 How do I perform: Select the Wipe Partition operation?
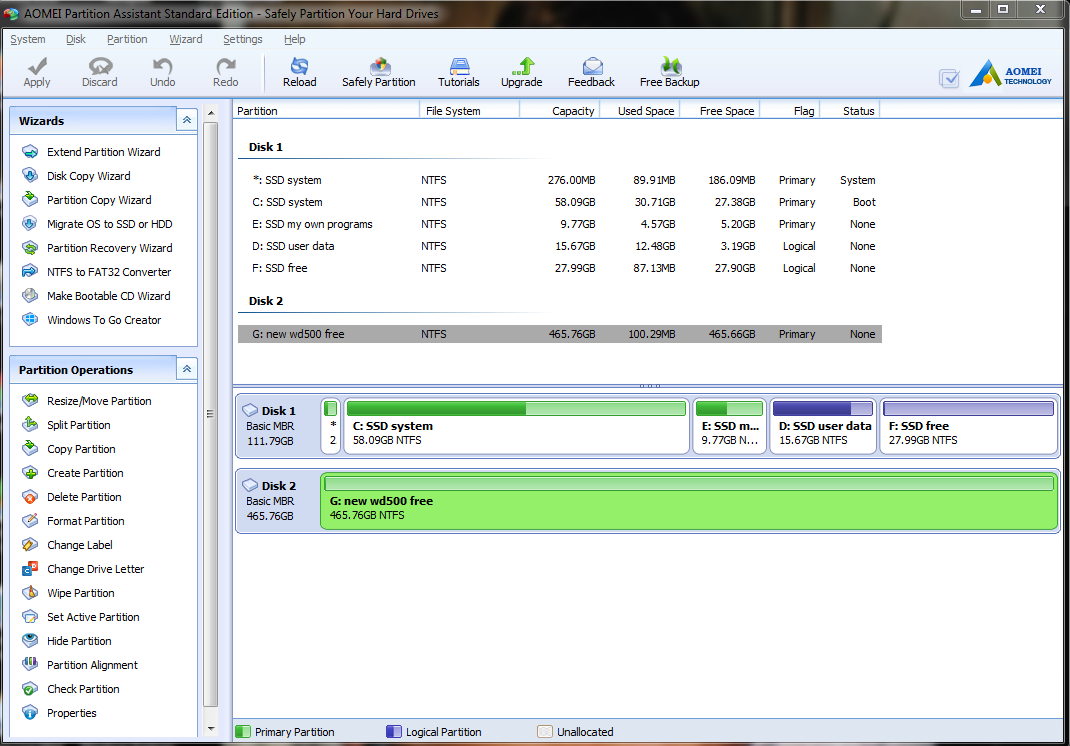79,592
